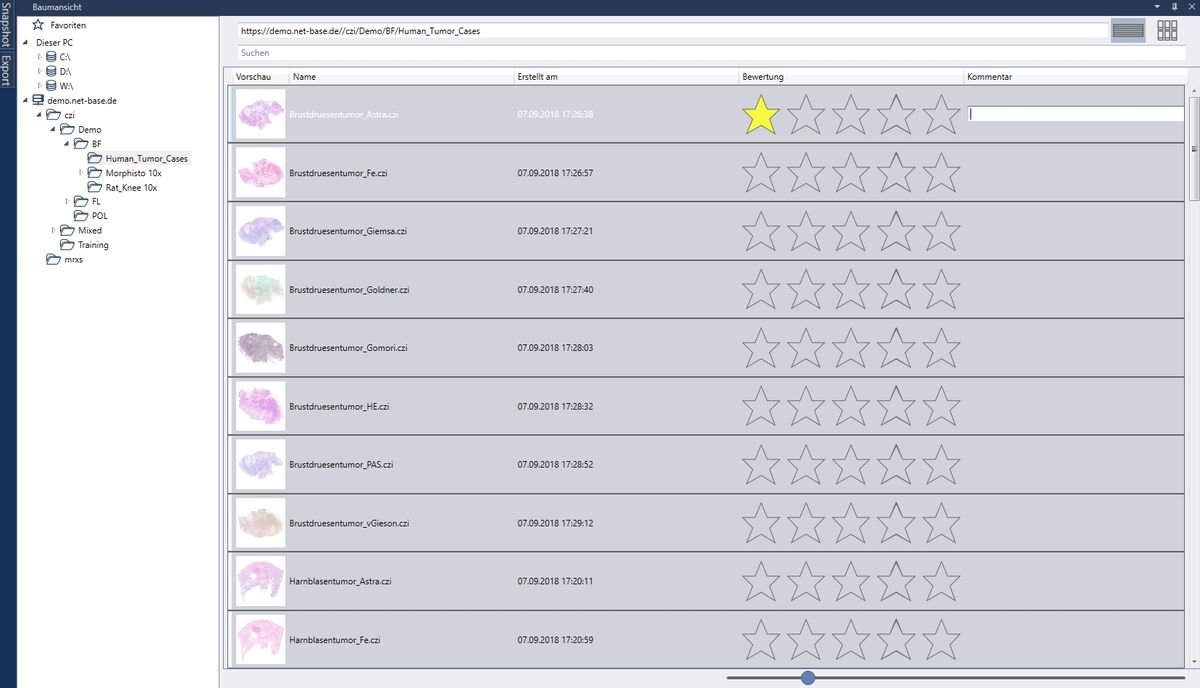Image resolution: width=1200 pixels, height=688 pixels.
Task: Select Dieser PC tree label
Action: click(x=54, y=43)
